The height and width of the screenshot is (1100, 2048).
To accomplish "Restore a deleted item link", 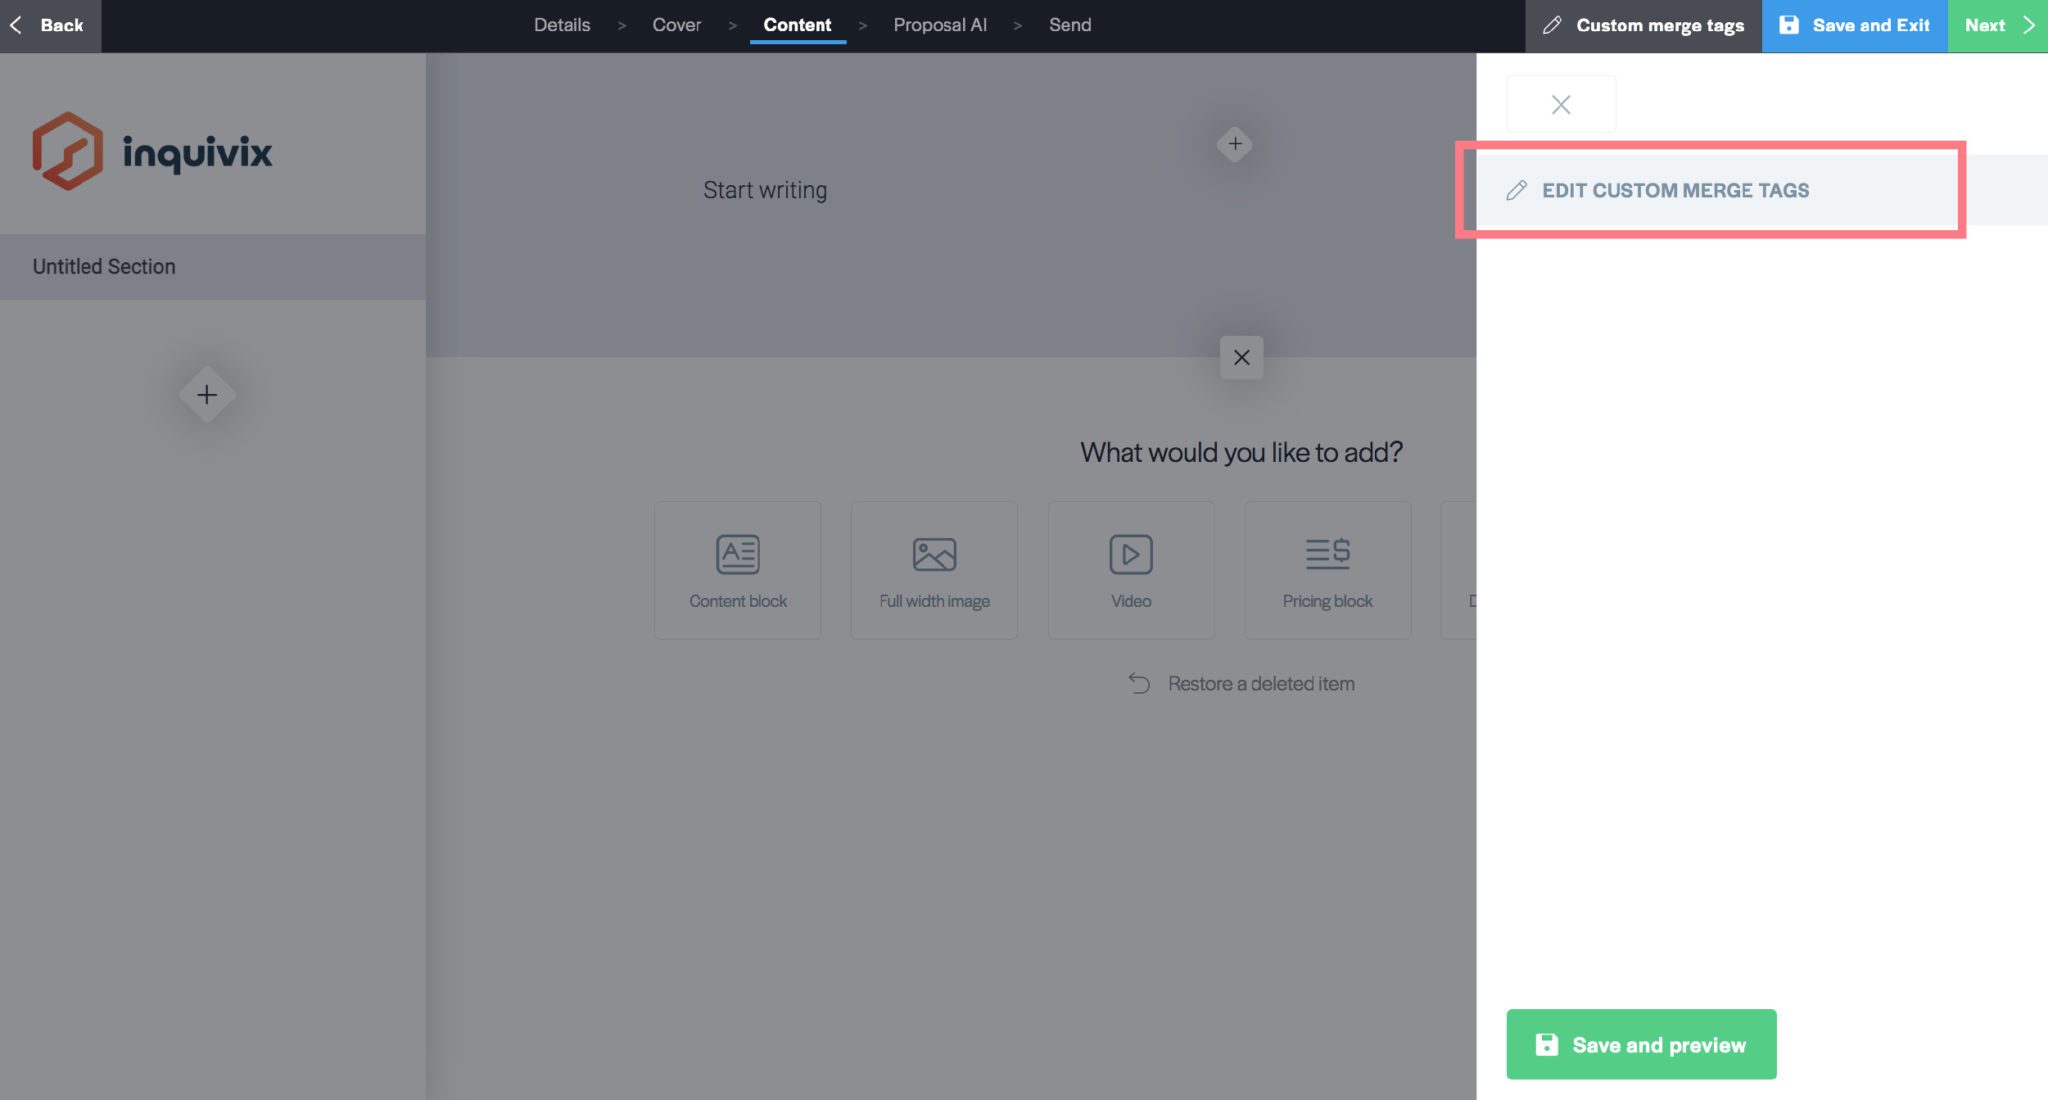I will coord(1260,684).
